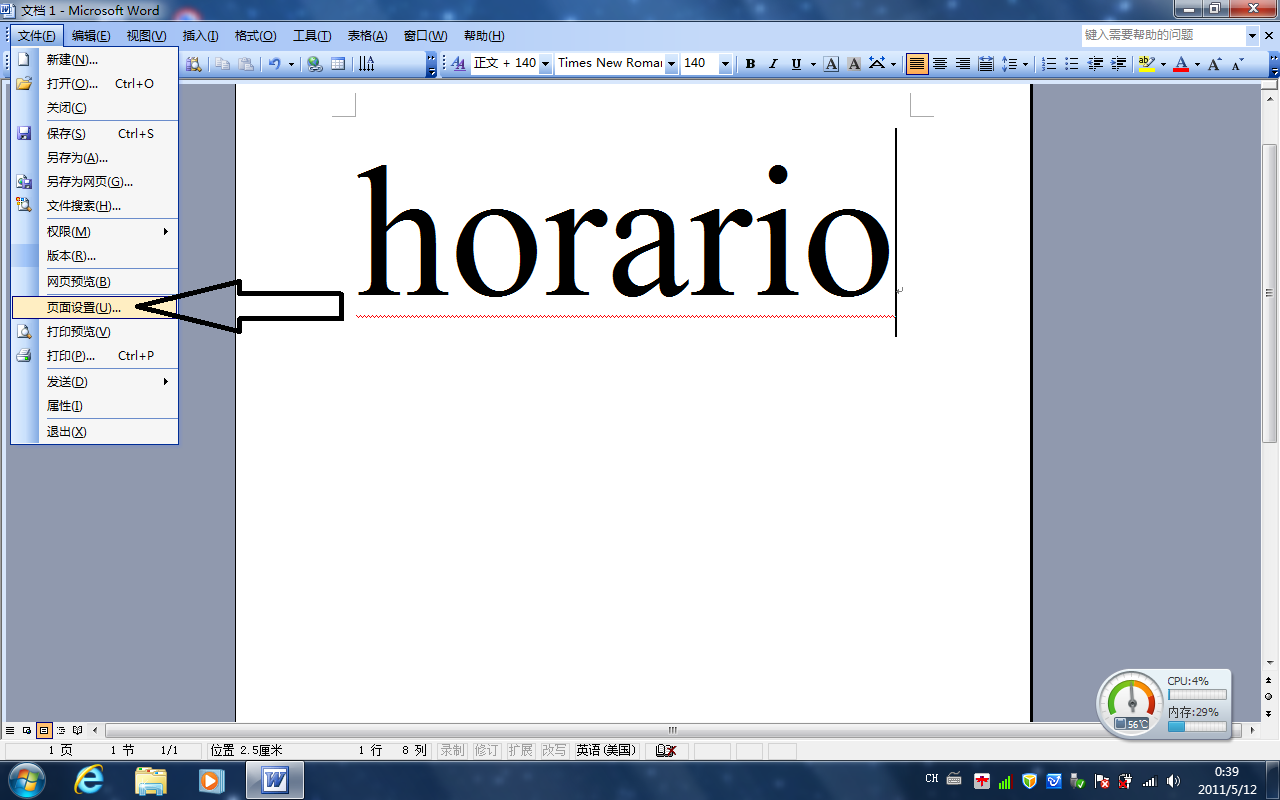
Task: Toggle left text alignment button
Action: pos(917,64)
